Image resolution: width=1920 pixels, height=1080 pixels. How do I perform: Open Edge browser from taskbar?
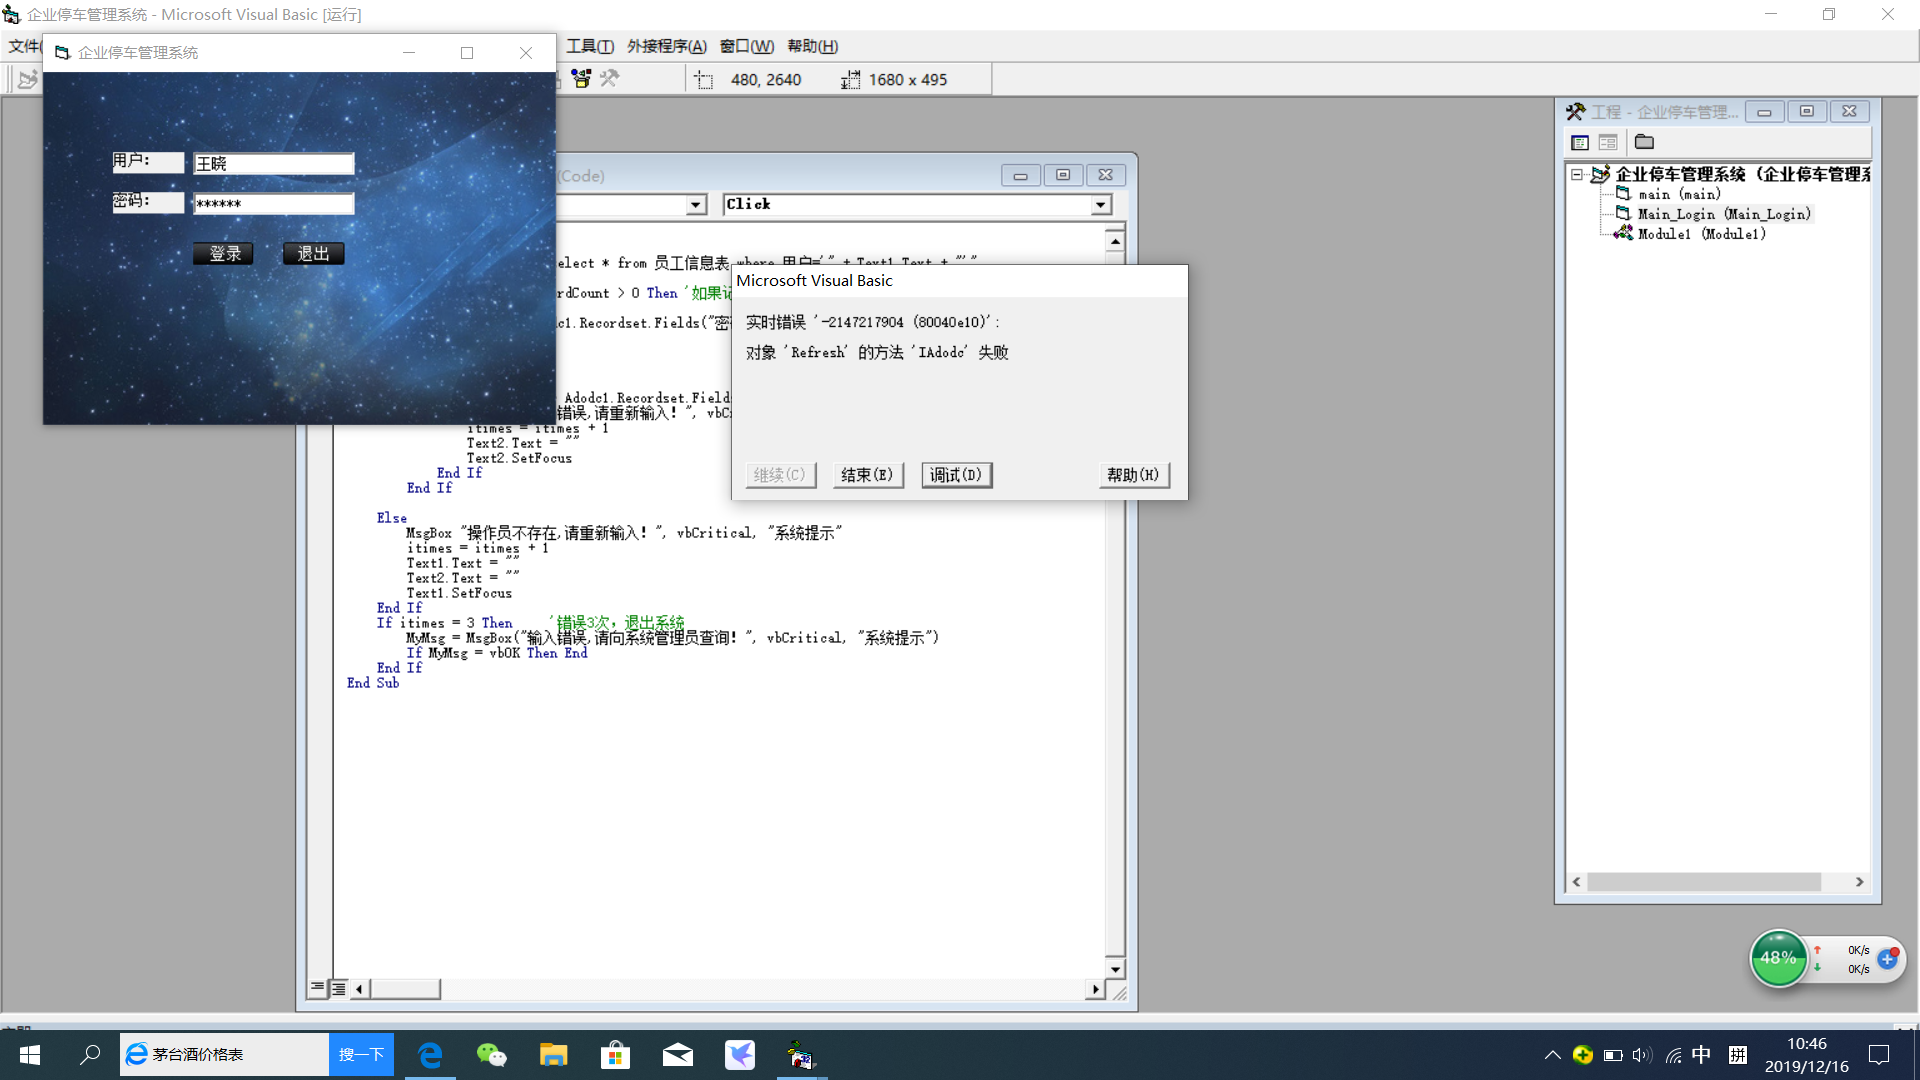(x=430, y=1055)
